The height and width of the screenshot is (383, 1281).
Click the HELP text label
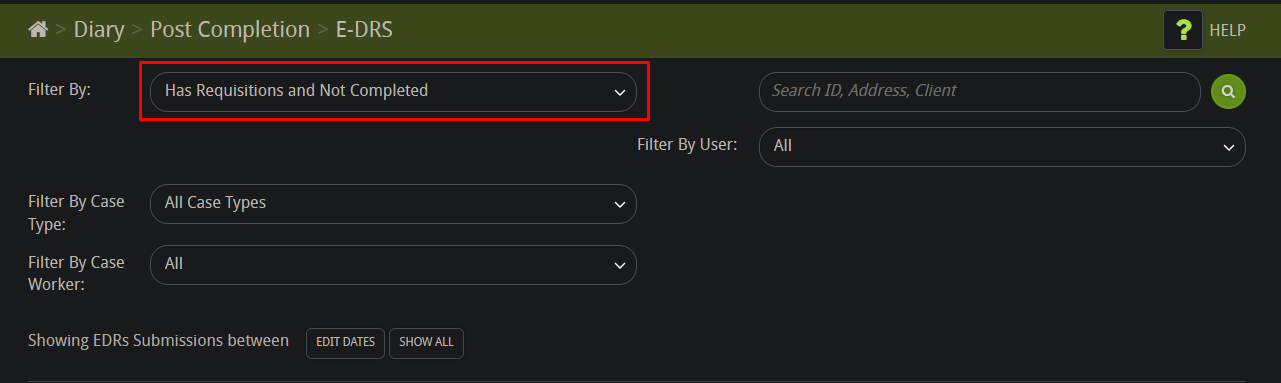click(1228, 30)
